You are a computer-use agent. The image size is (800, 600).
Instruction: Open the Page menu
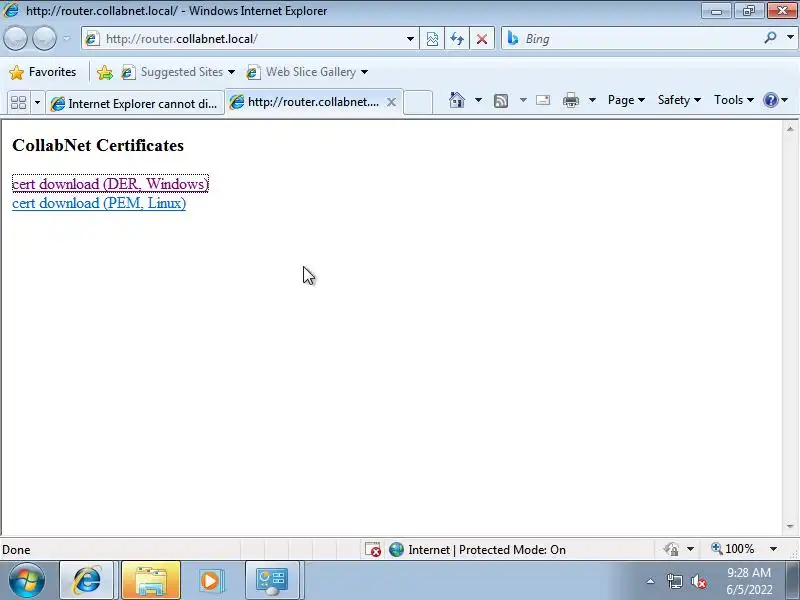[x=627, y=100]
